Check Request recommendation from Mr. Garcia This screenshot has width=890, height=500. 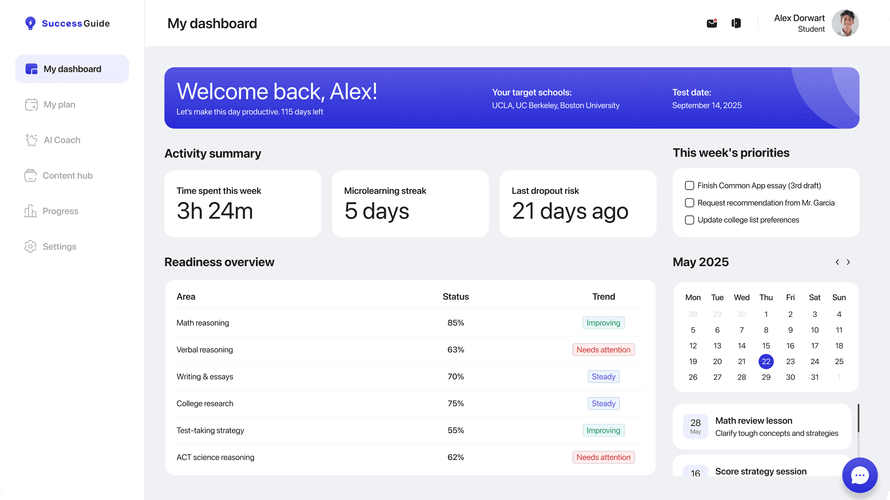tap(689, 203)
